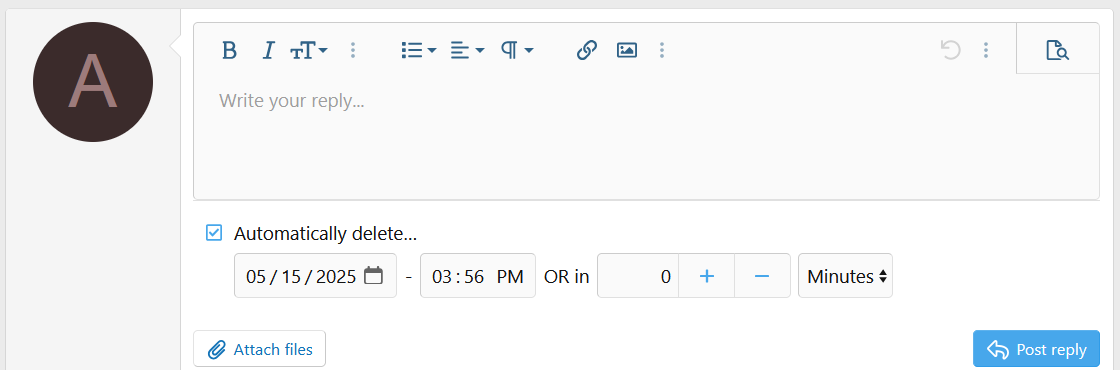The width and height of the screenshot is (1120, 370).
Task: Open the text alignment dropdown
Action: pos(468,50)
